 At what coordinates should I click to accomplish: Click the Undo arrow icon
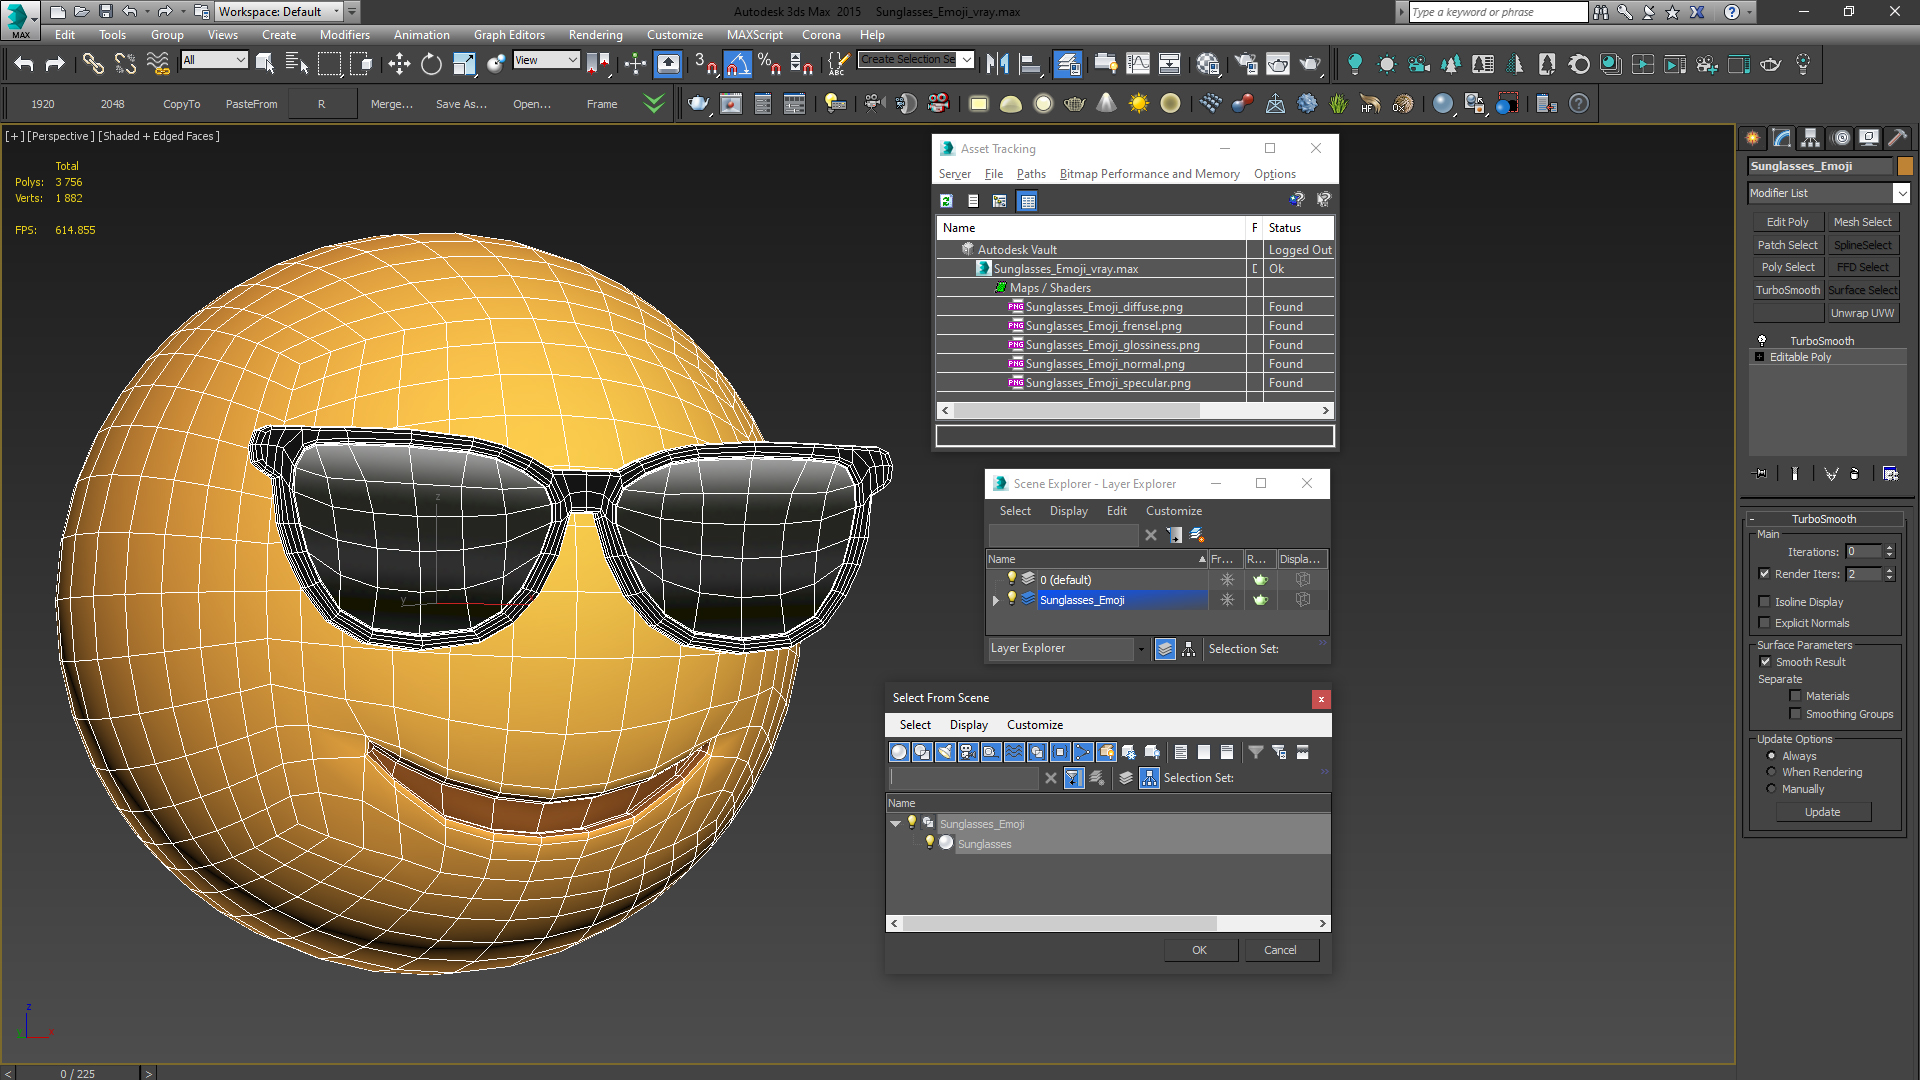click(x=24, y=64)
